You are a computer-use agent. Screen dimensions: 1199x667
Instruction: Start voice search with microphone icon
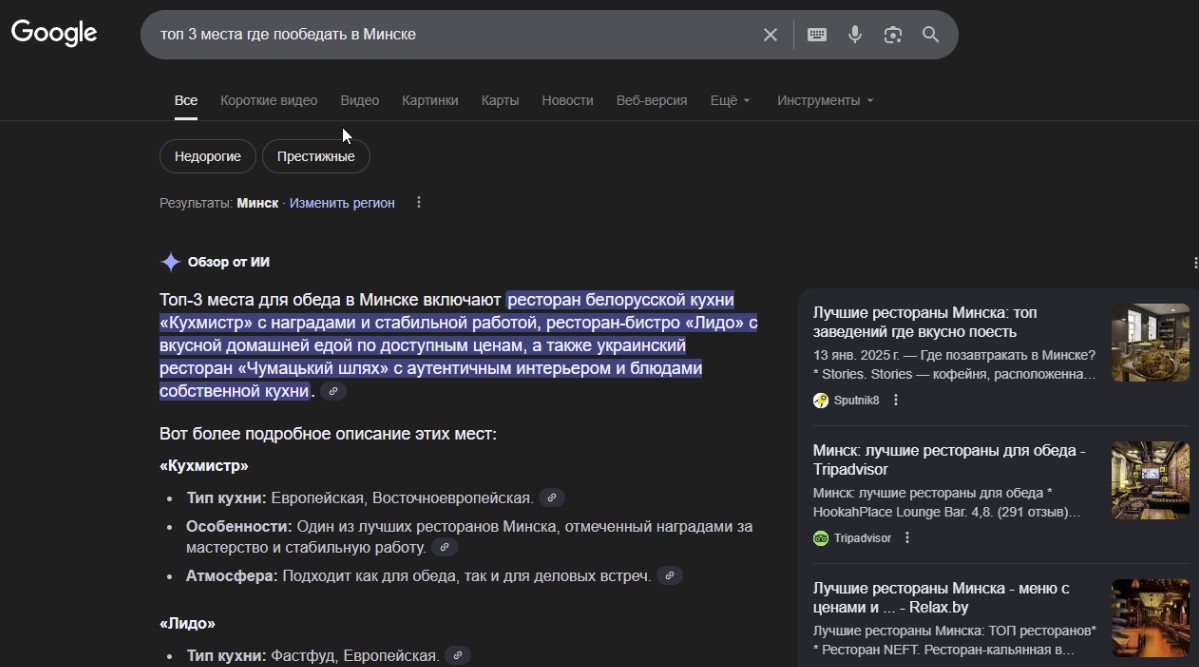click(x=855, y=35)
